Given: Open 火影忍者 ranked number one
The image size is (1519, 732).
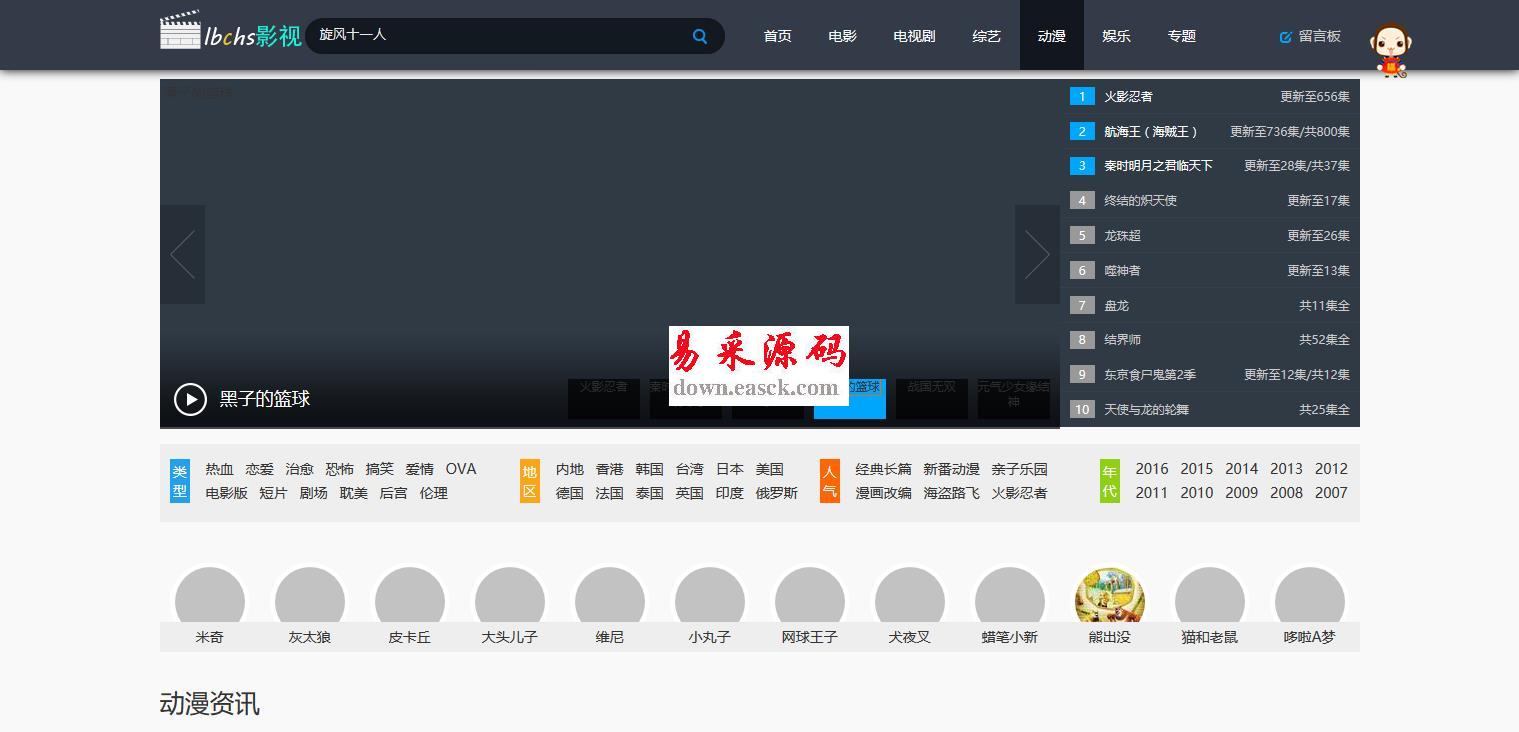Looking at the screenshot, I should (1128, 97).
